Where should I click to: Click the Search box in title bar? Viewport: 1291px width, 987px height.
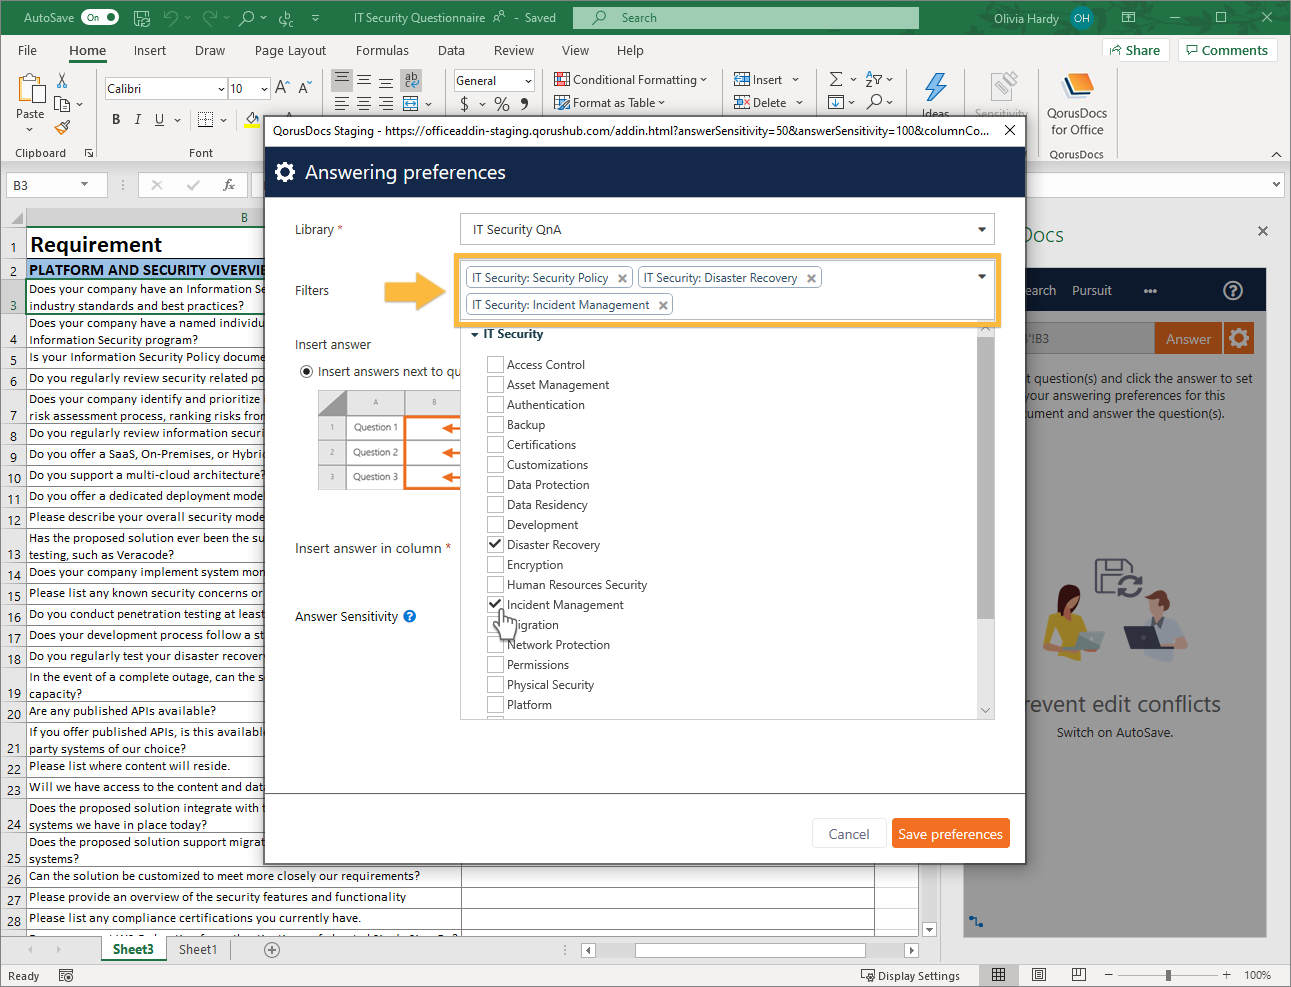tap(746, 18)
